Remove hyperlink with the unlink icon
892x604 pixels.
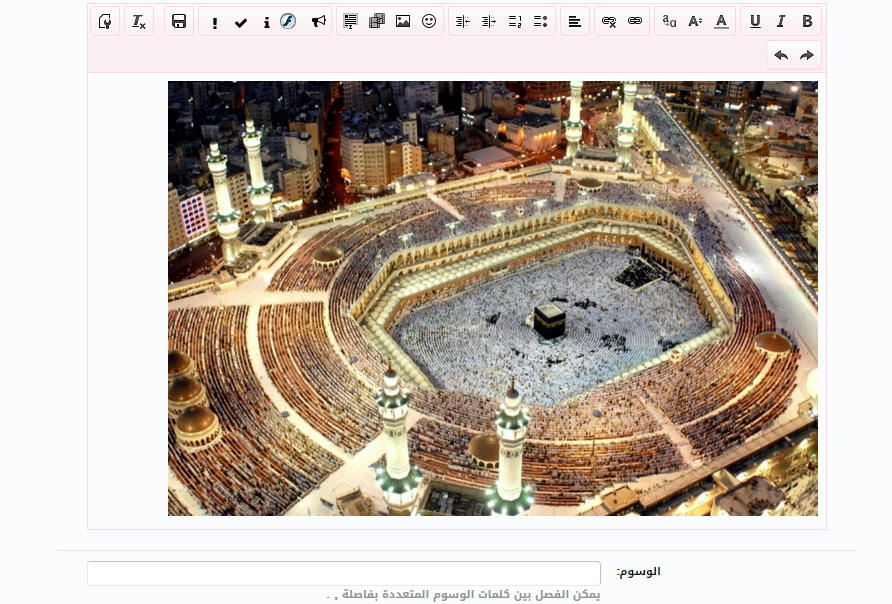(x=609, y=22)
